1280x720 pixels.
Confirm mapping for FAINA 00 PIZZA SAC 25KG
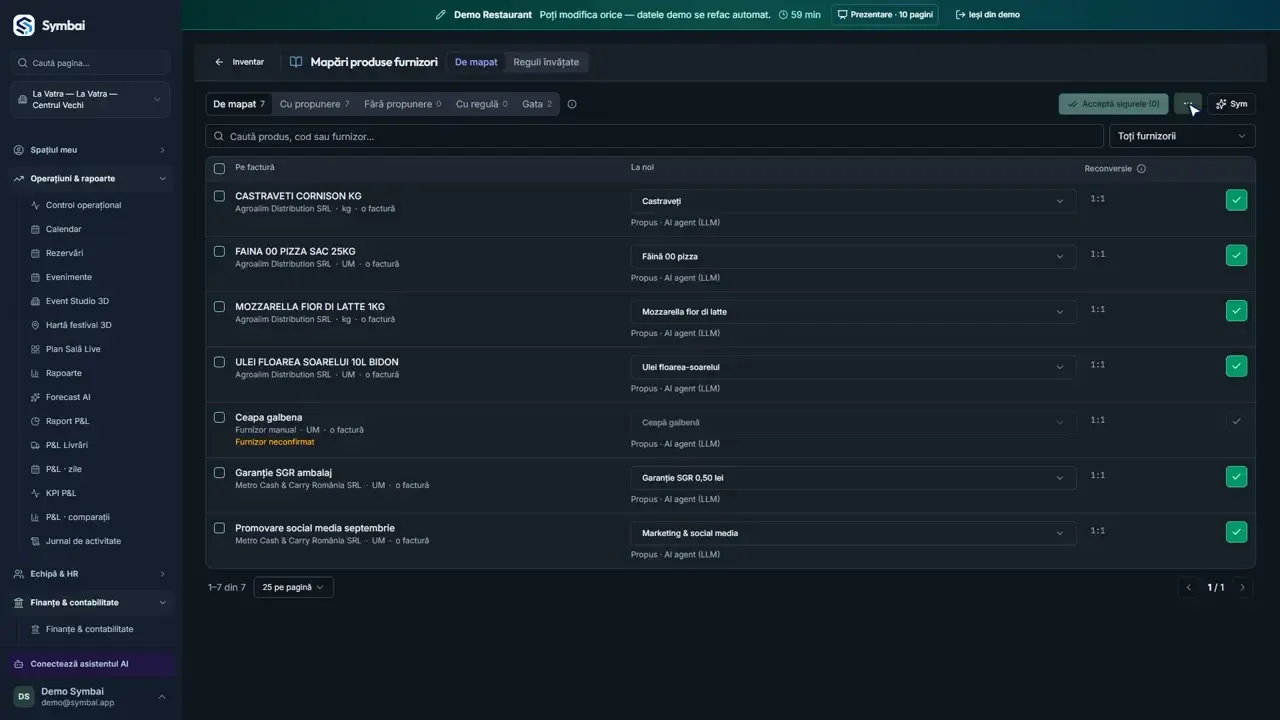1237,255
